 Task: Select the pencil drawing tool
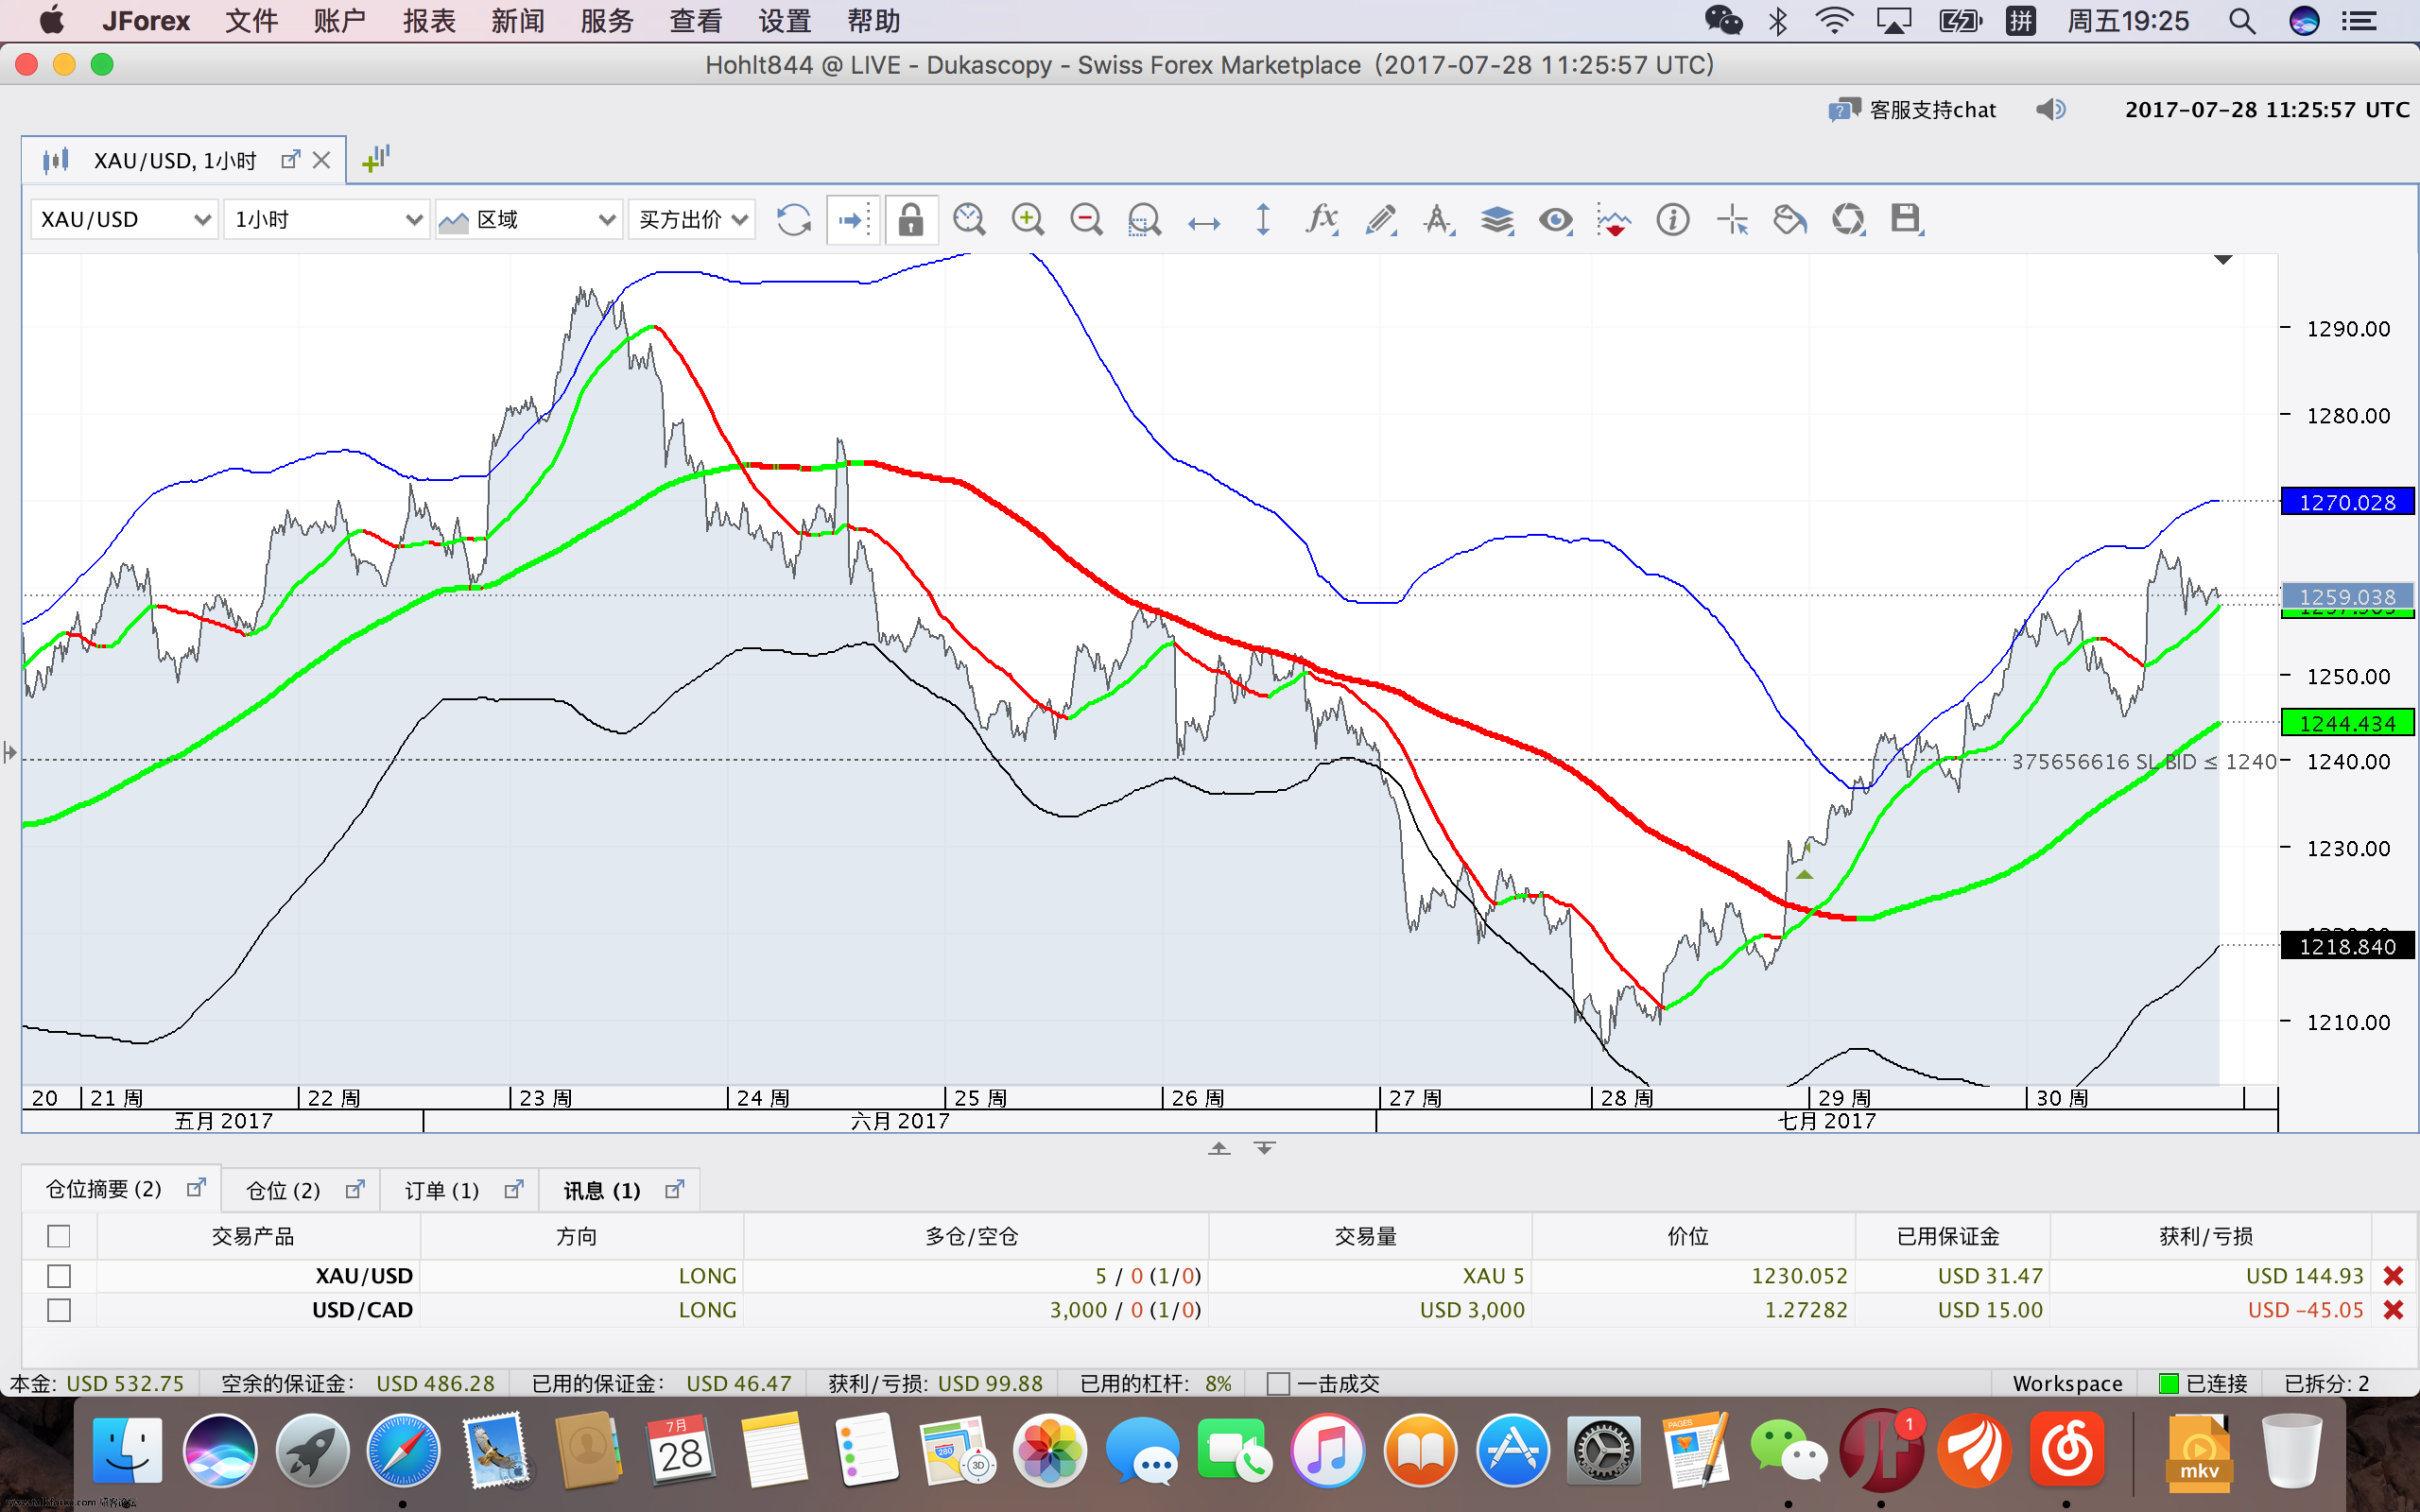coord(1381,220)
